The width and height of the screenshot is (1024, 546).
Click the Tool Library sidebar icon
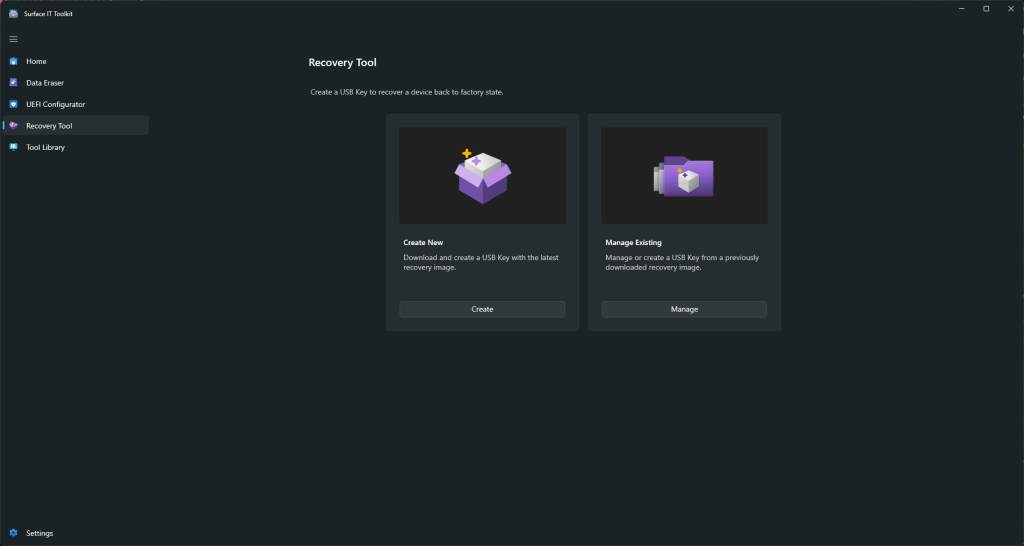(13, 147)
